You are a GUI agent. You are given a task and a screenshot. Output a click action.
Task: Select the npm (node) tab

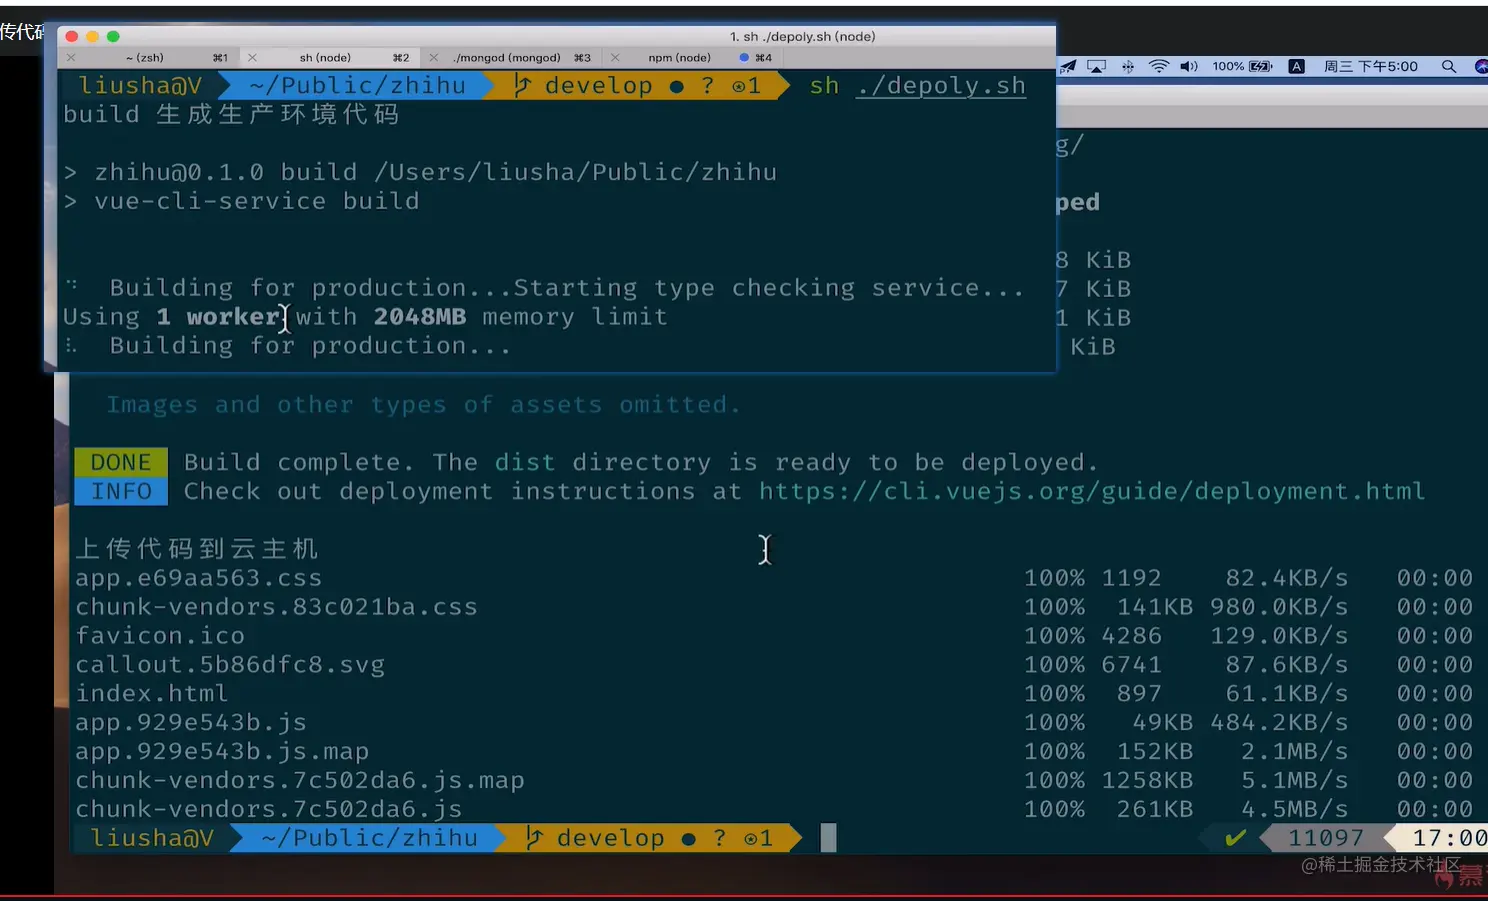pos(679,58)
